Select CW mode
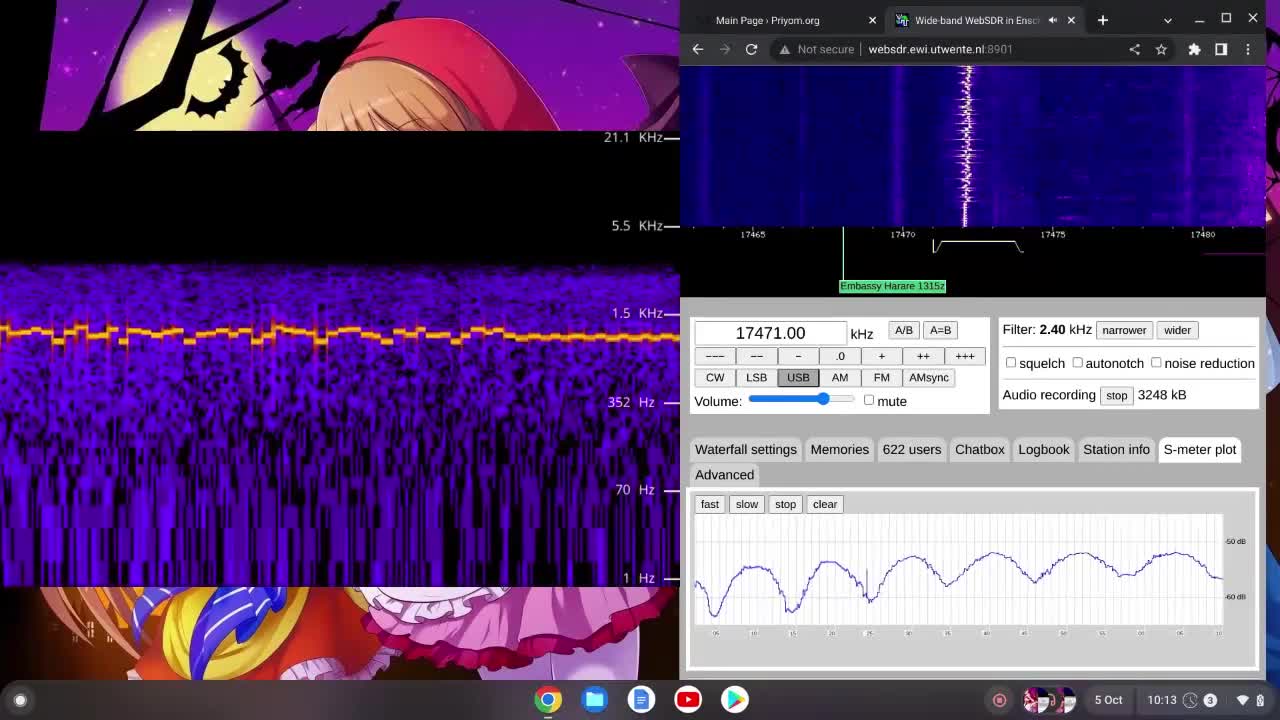The height and width of the screenshot is (720, 1280). 715,377
